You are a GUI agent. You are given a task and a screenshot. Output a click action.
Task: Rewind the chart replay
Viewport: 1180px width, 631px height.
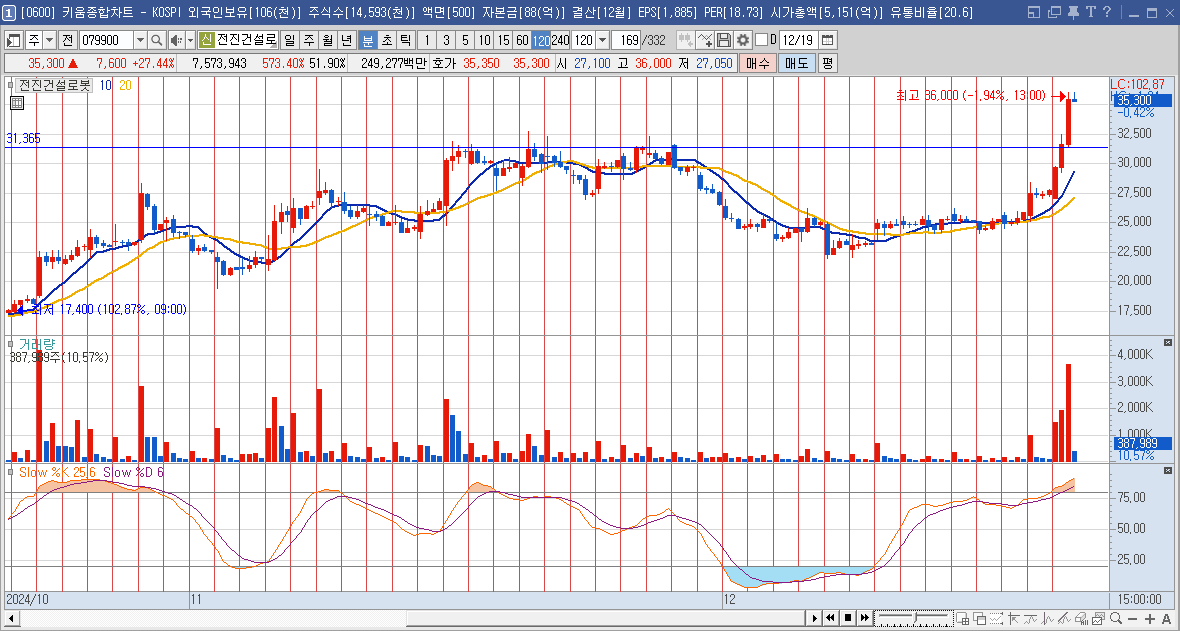tap(831, 618)
